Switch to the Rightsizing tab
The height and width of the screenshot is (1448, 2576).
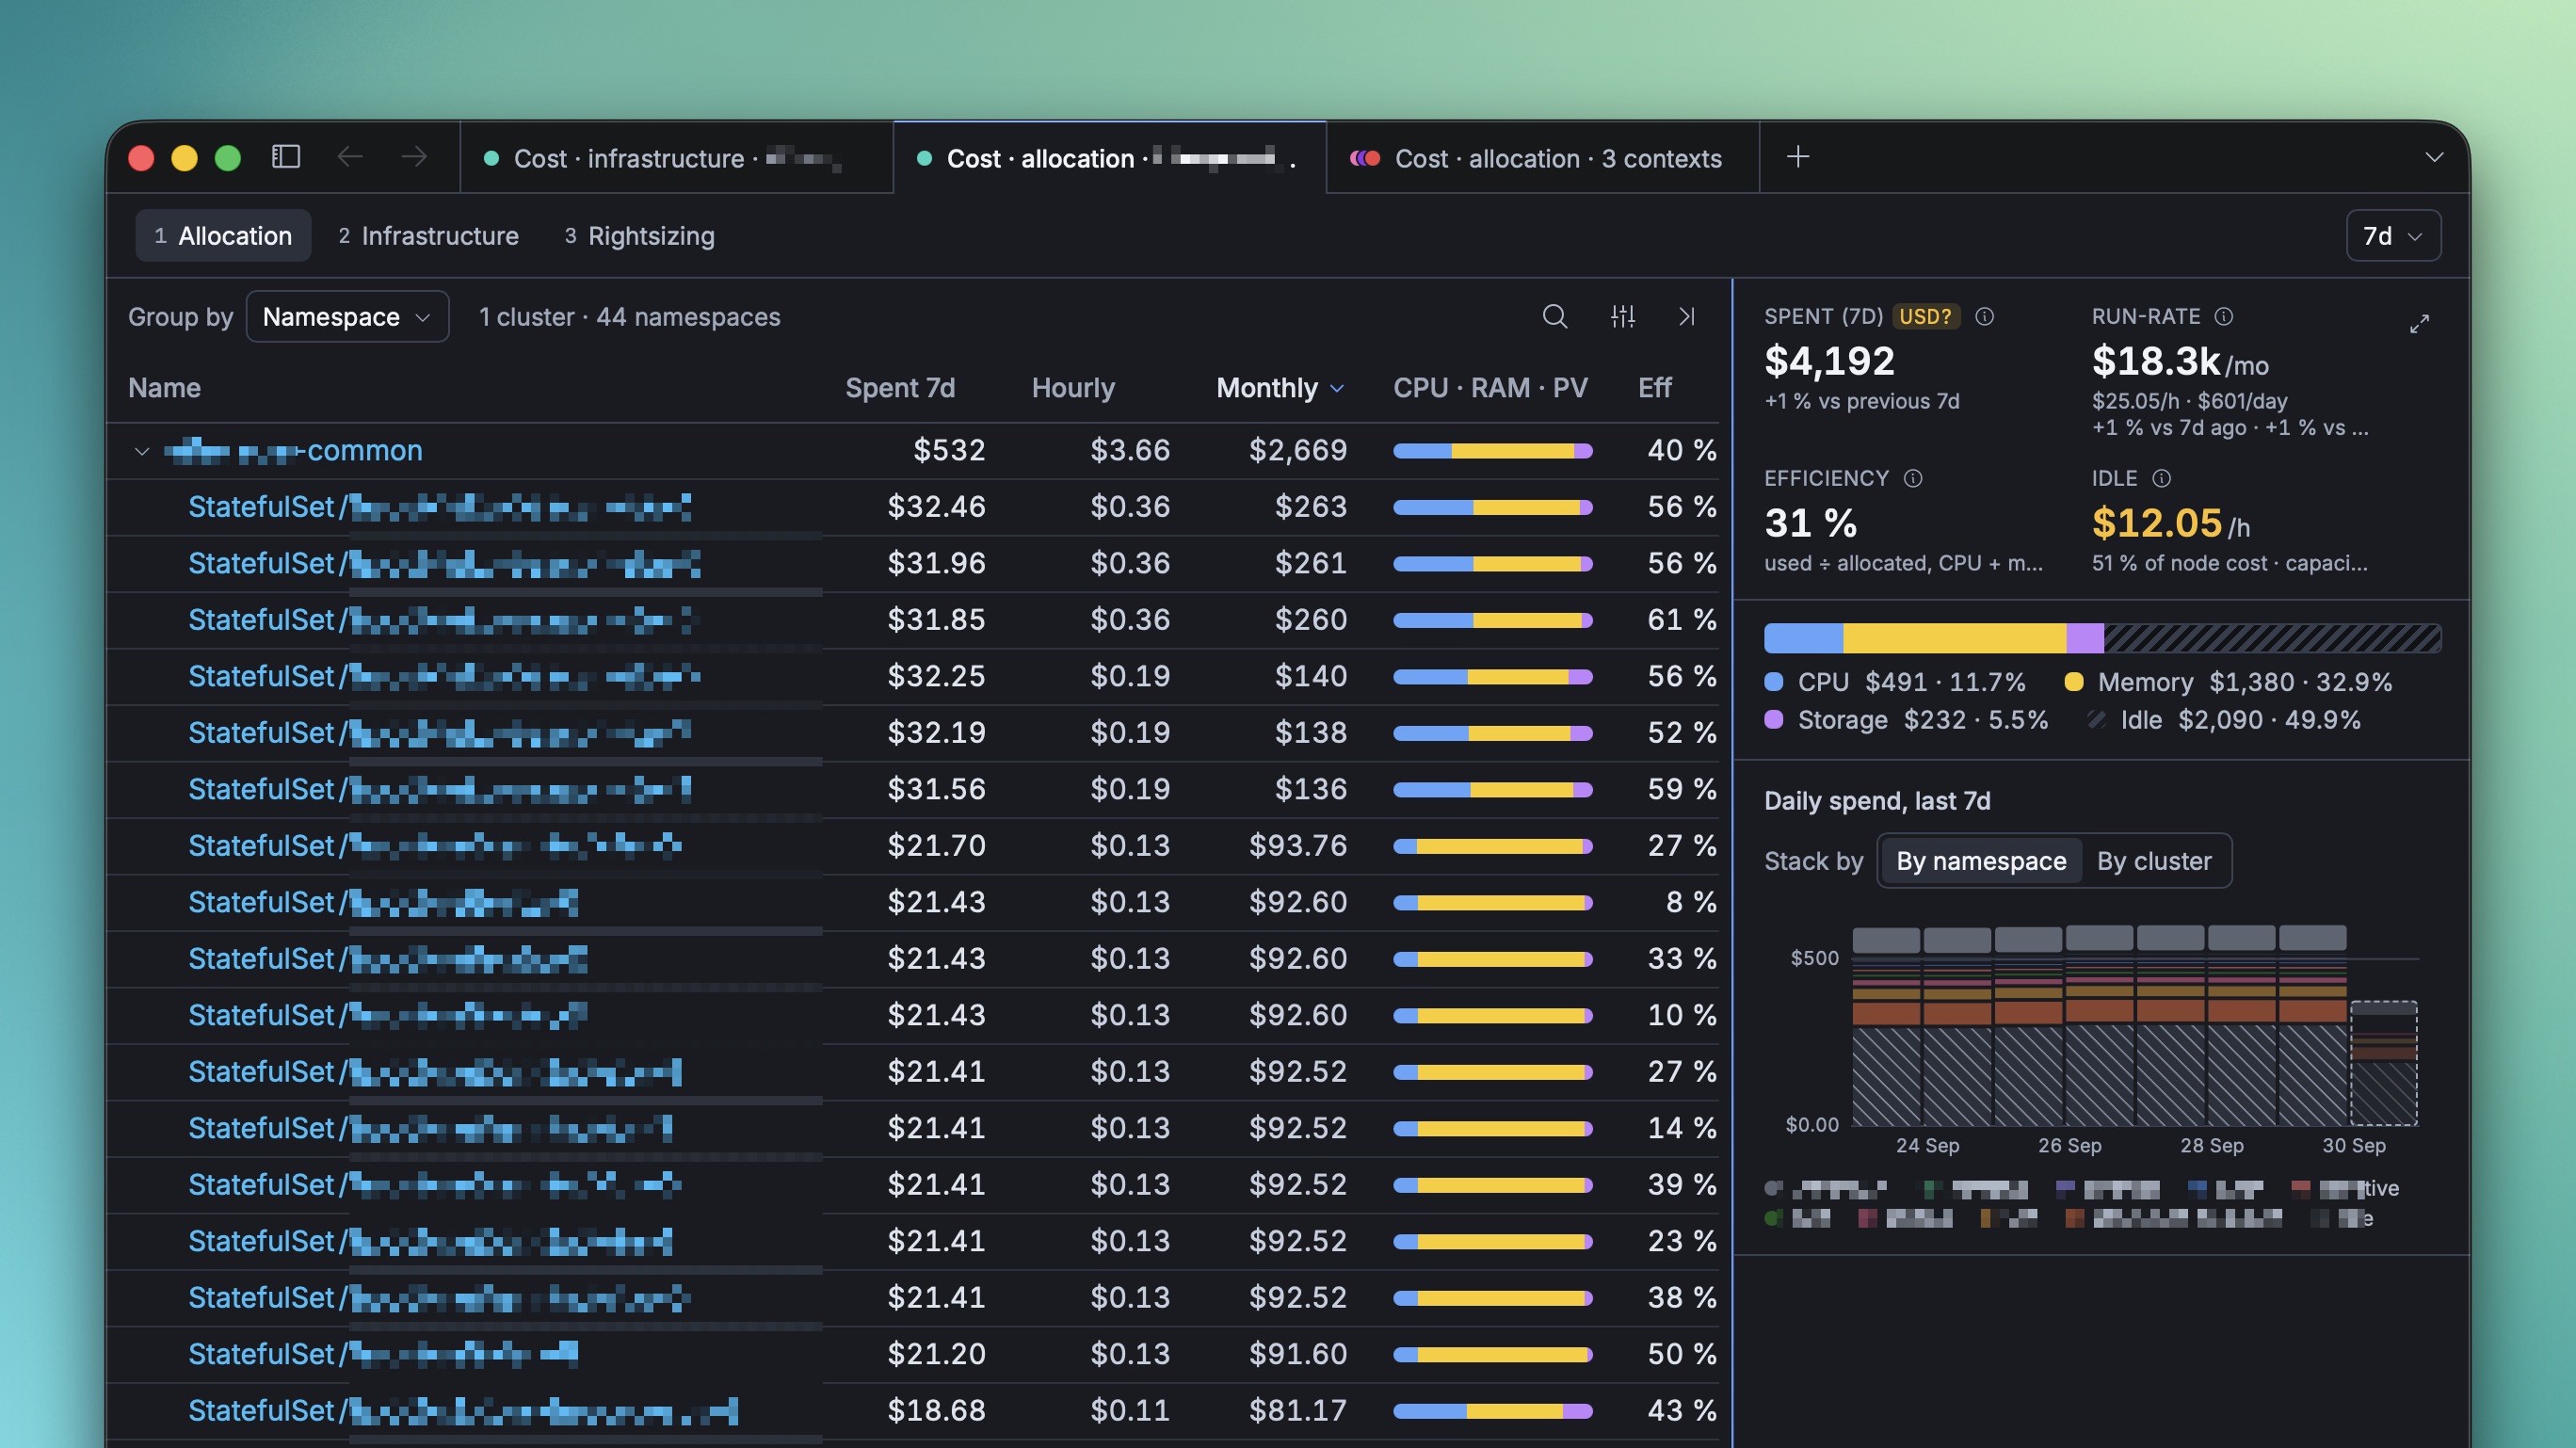pos(640,236)
